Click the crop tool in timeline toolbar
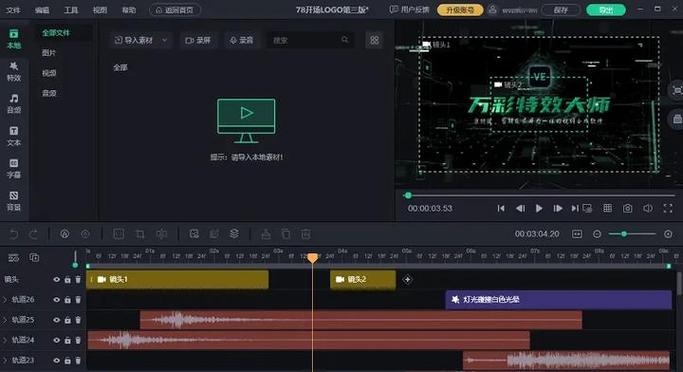This screenshot has width=683, height=372. (140, 234)
